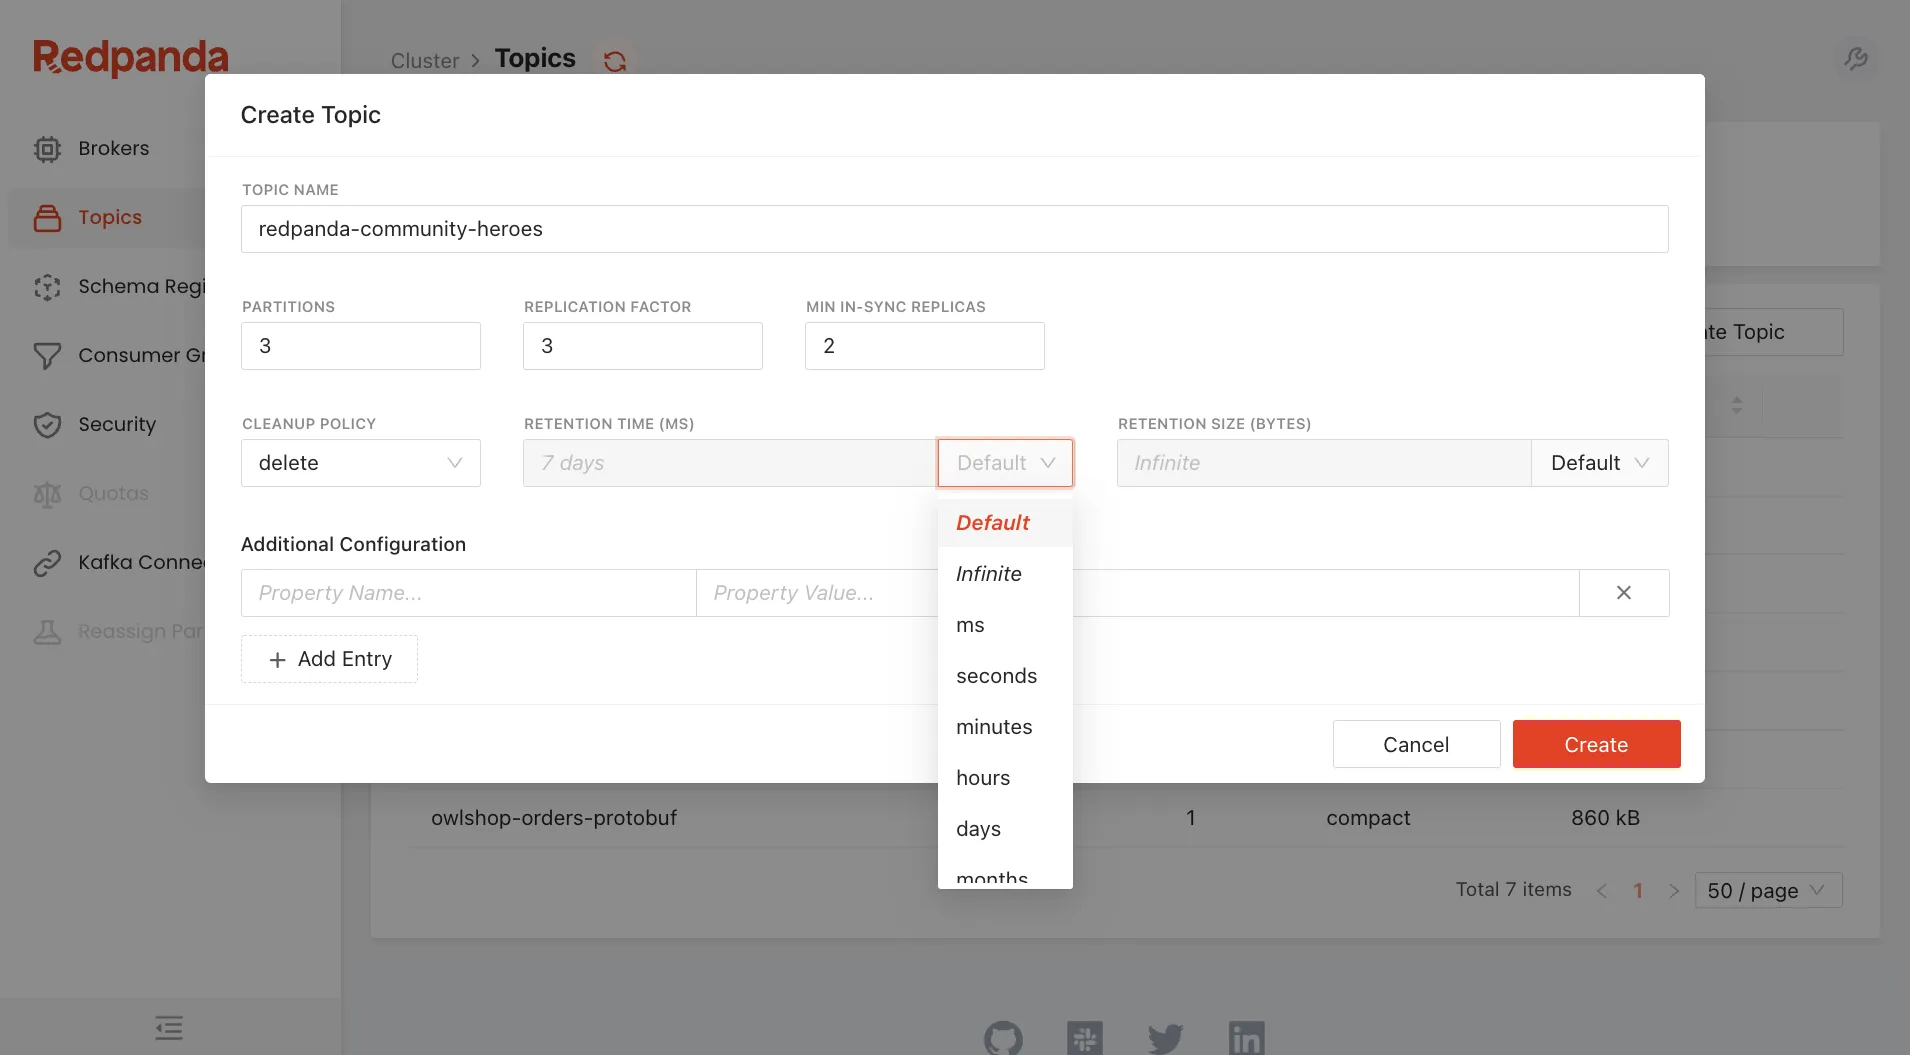
Task: Click the 860 kB size cell
Action: coord(1605,818)
